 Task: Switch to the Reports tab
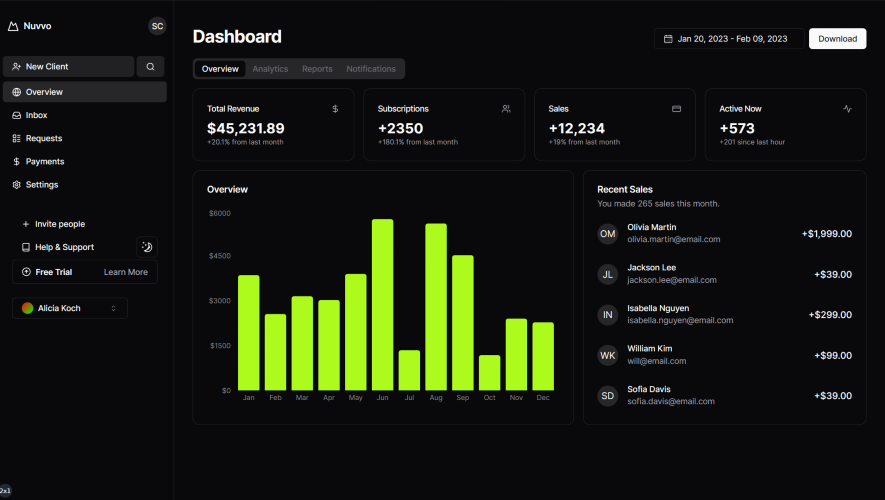(x=317, y=69)
